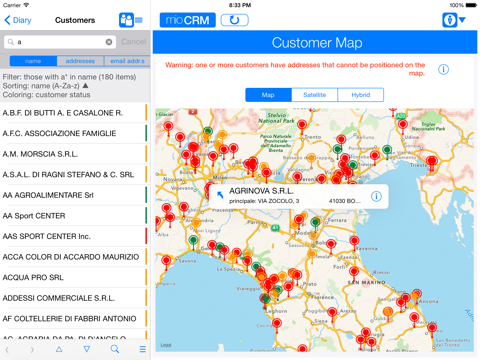Screen dimensions: 480x360
Task: Open the user profile dropdown menu
Action: [x=454, y=20]
